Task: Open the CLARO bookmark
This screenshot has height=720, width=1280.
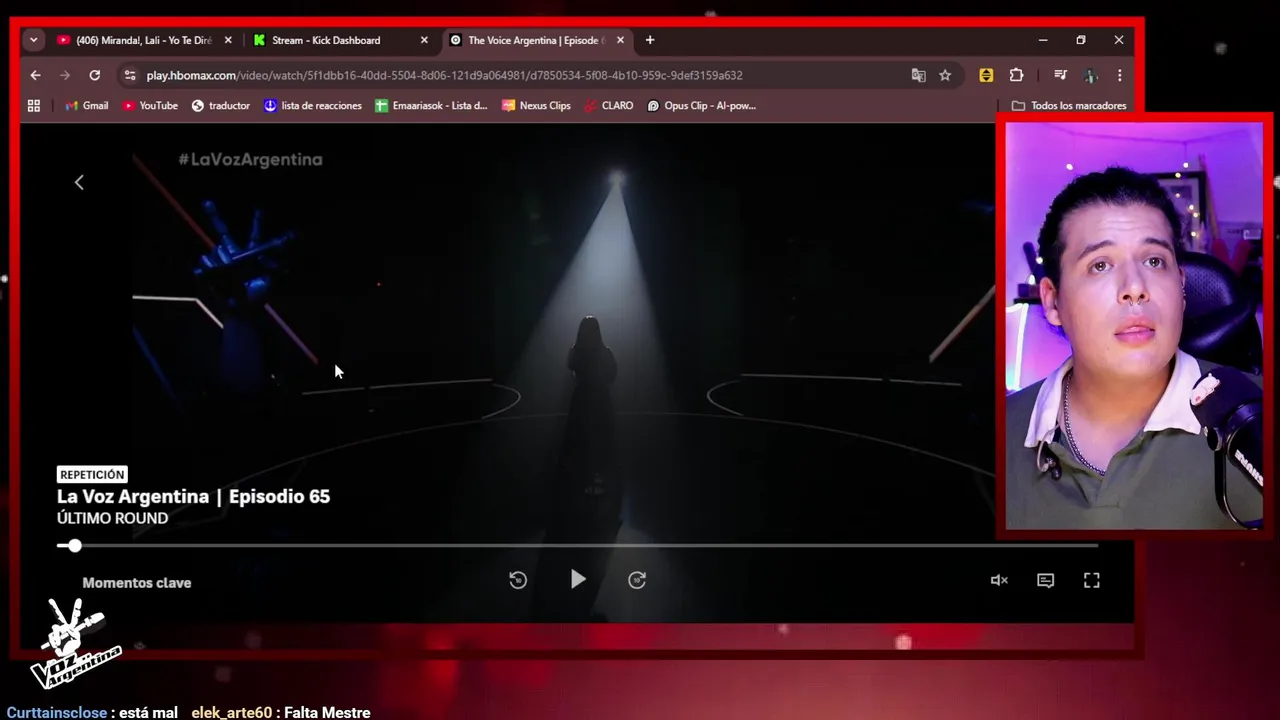Action: [608, 105]
